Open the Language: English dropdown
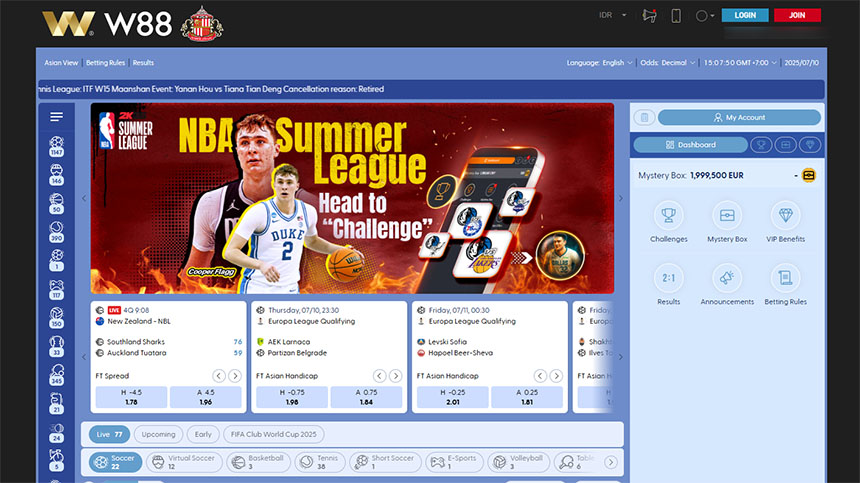 pyautogui.click(x=599, y=63)
